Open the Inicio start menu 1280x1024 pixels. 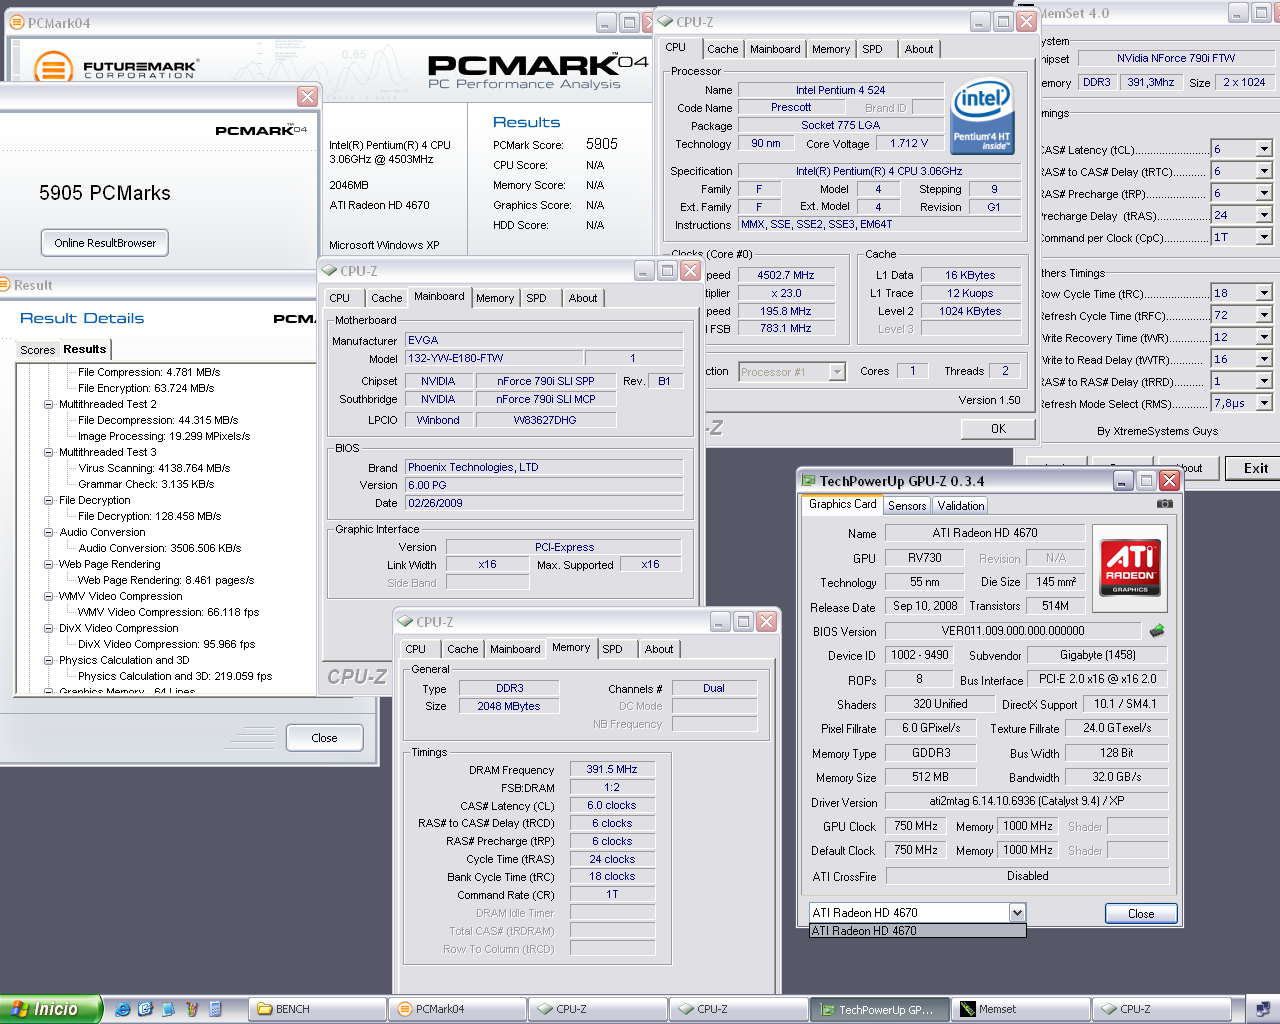point(51,1009)
